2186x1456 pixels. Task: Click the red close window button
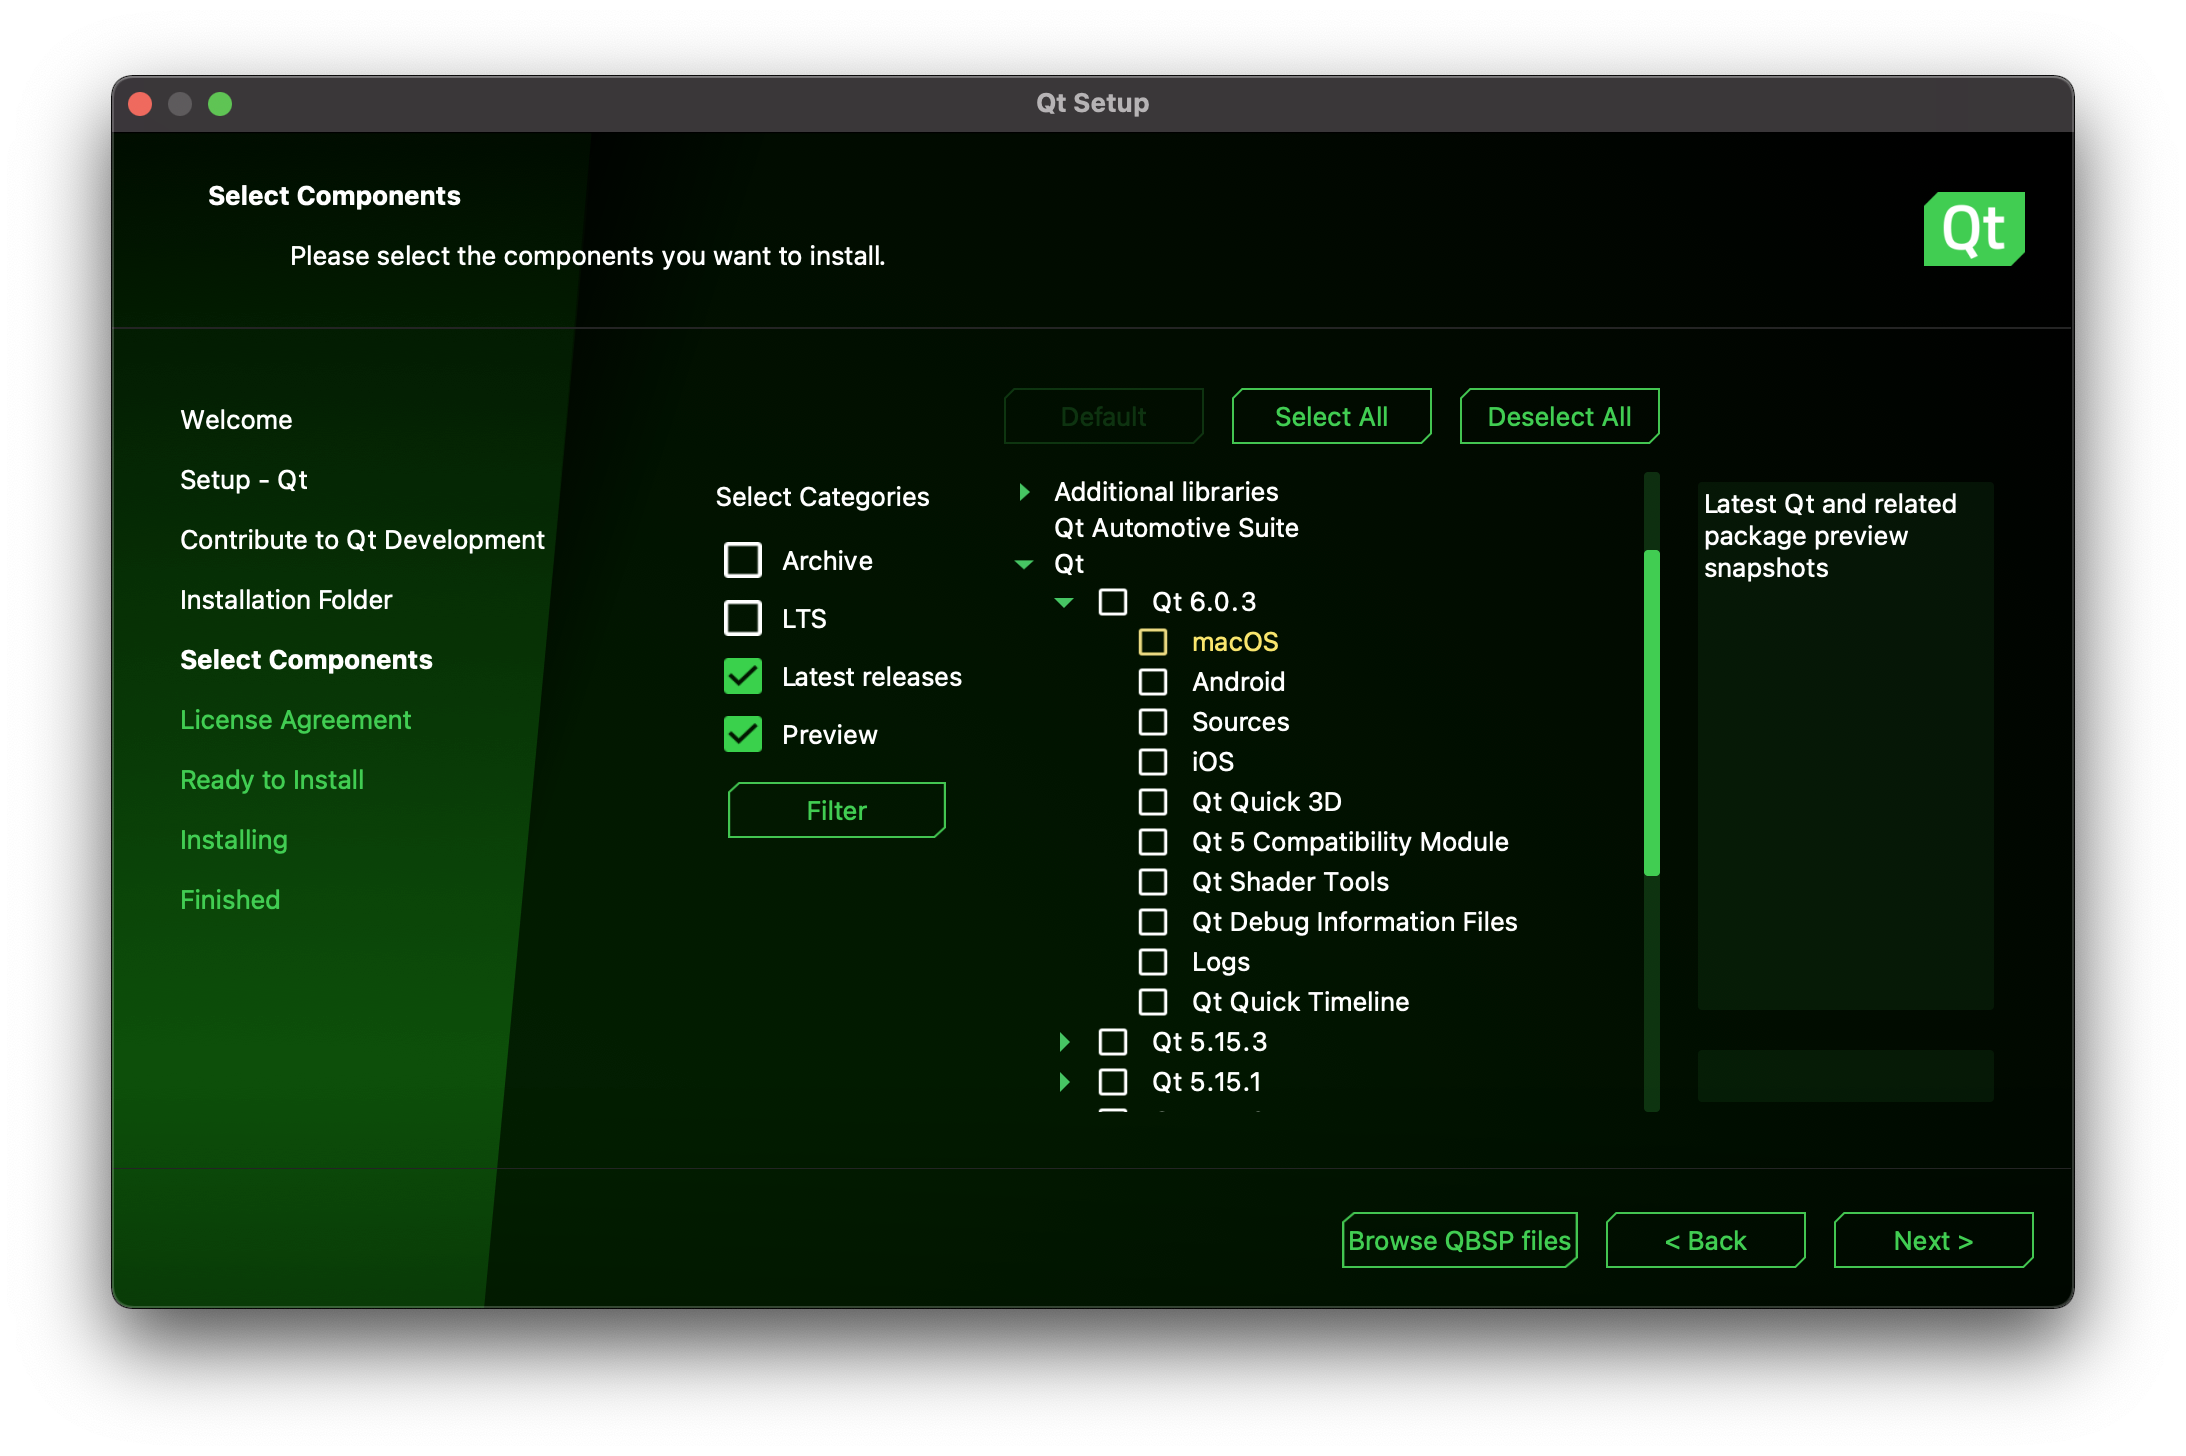(141, 104)
